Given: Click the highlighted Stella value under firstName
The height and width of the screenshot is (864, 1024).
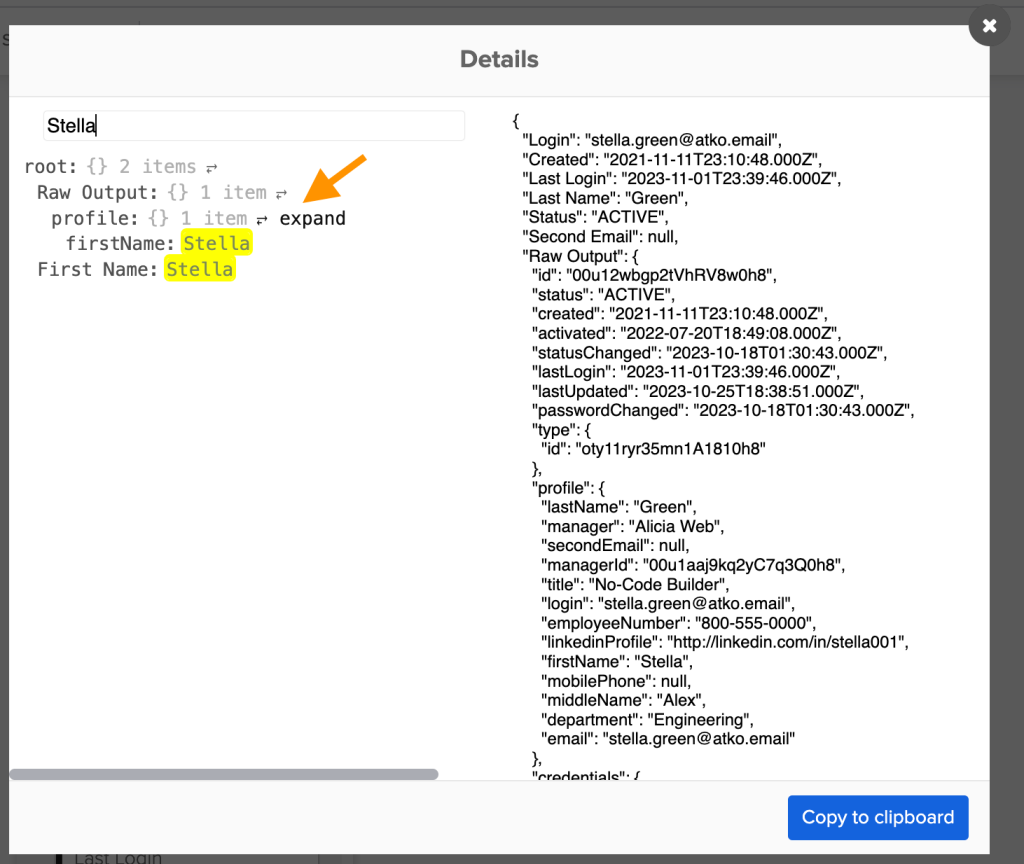Looking at the screenshot, I should click(x=217, y=243).
